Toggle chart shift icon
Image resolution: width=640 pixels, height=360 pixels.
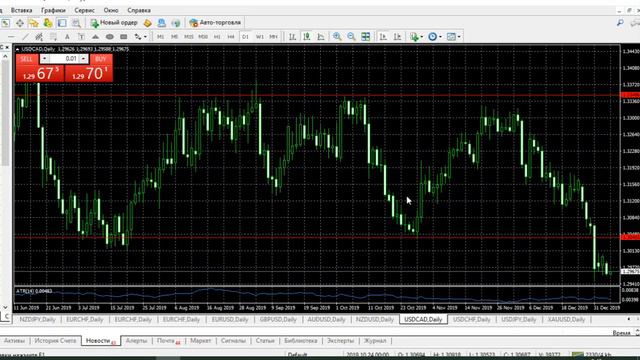click(397, 37)
